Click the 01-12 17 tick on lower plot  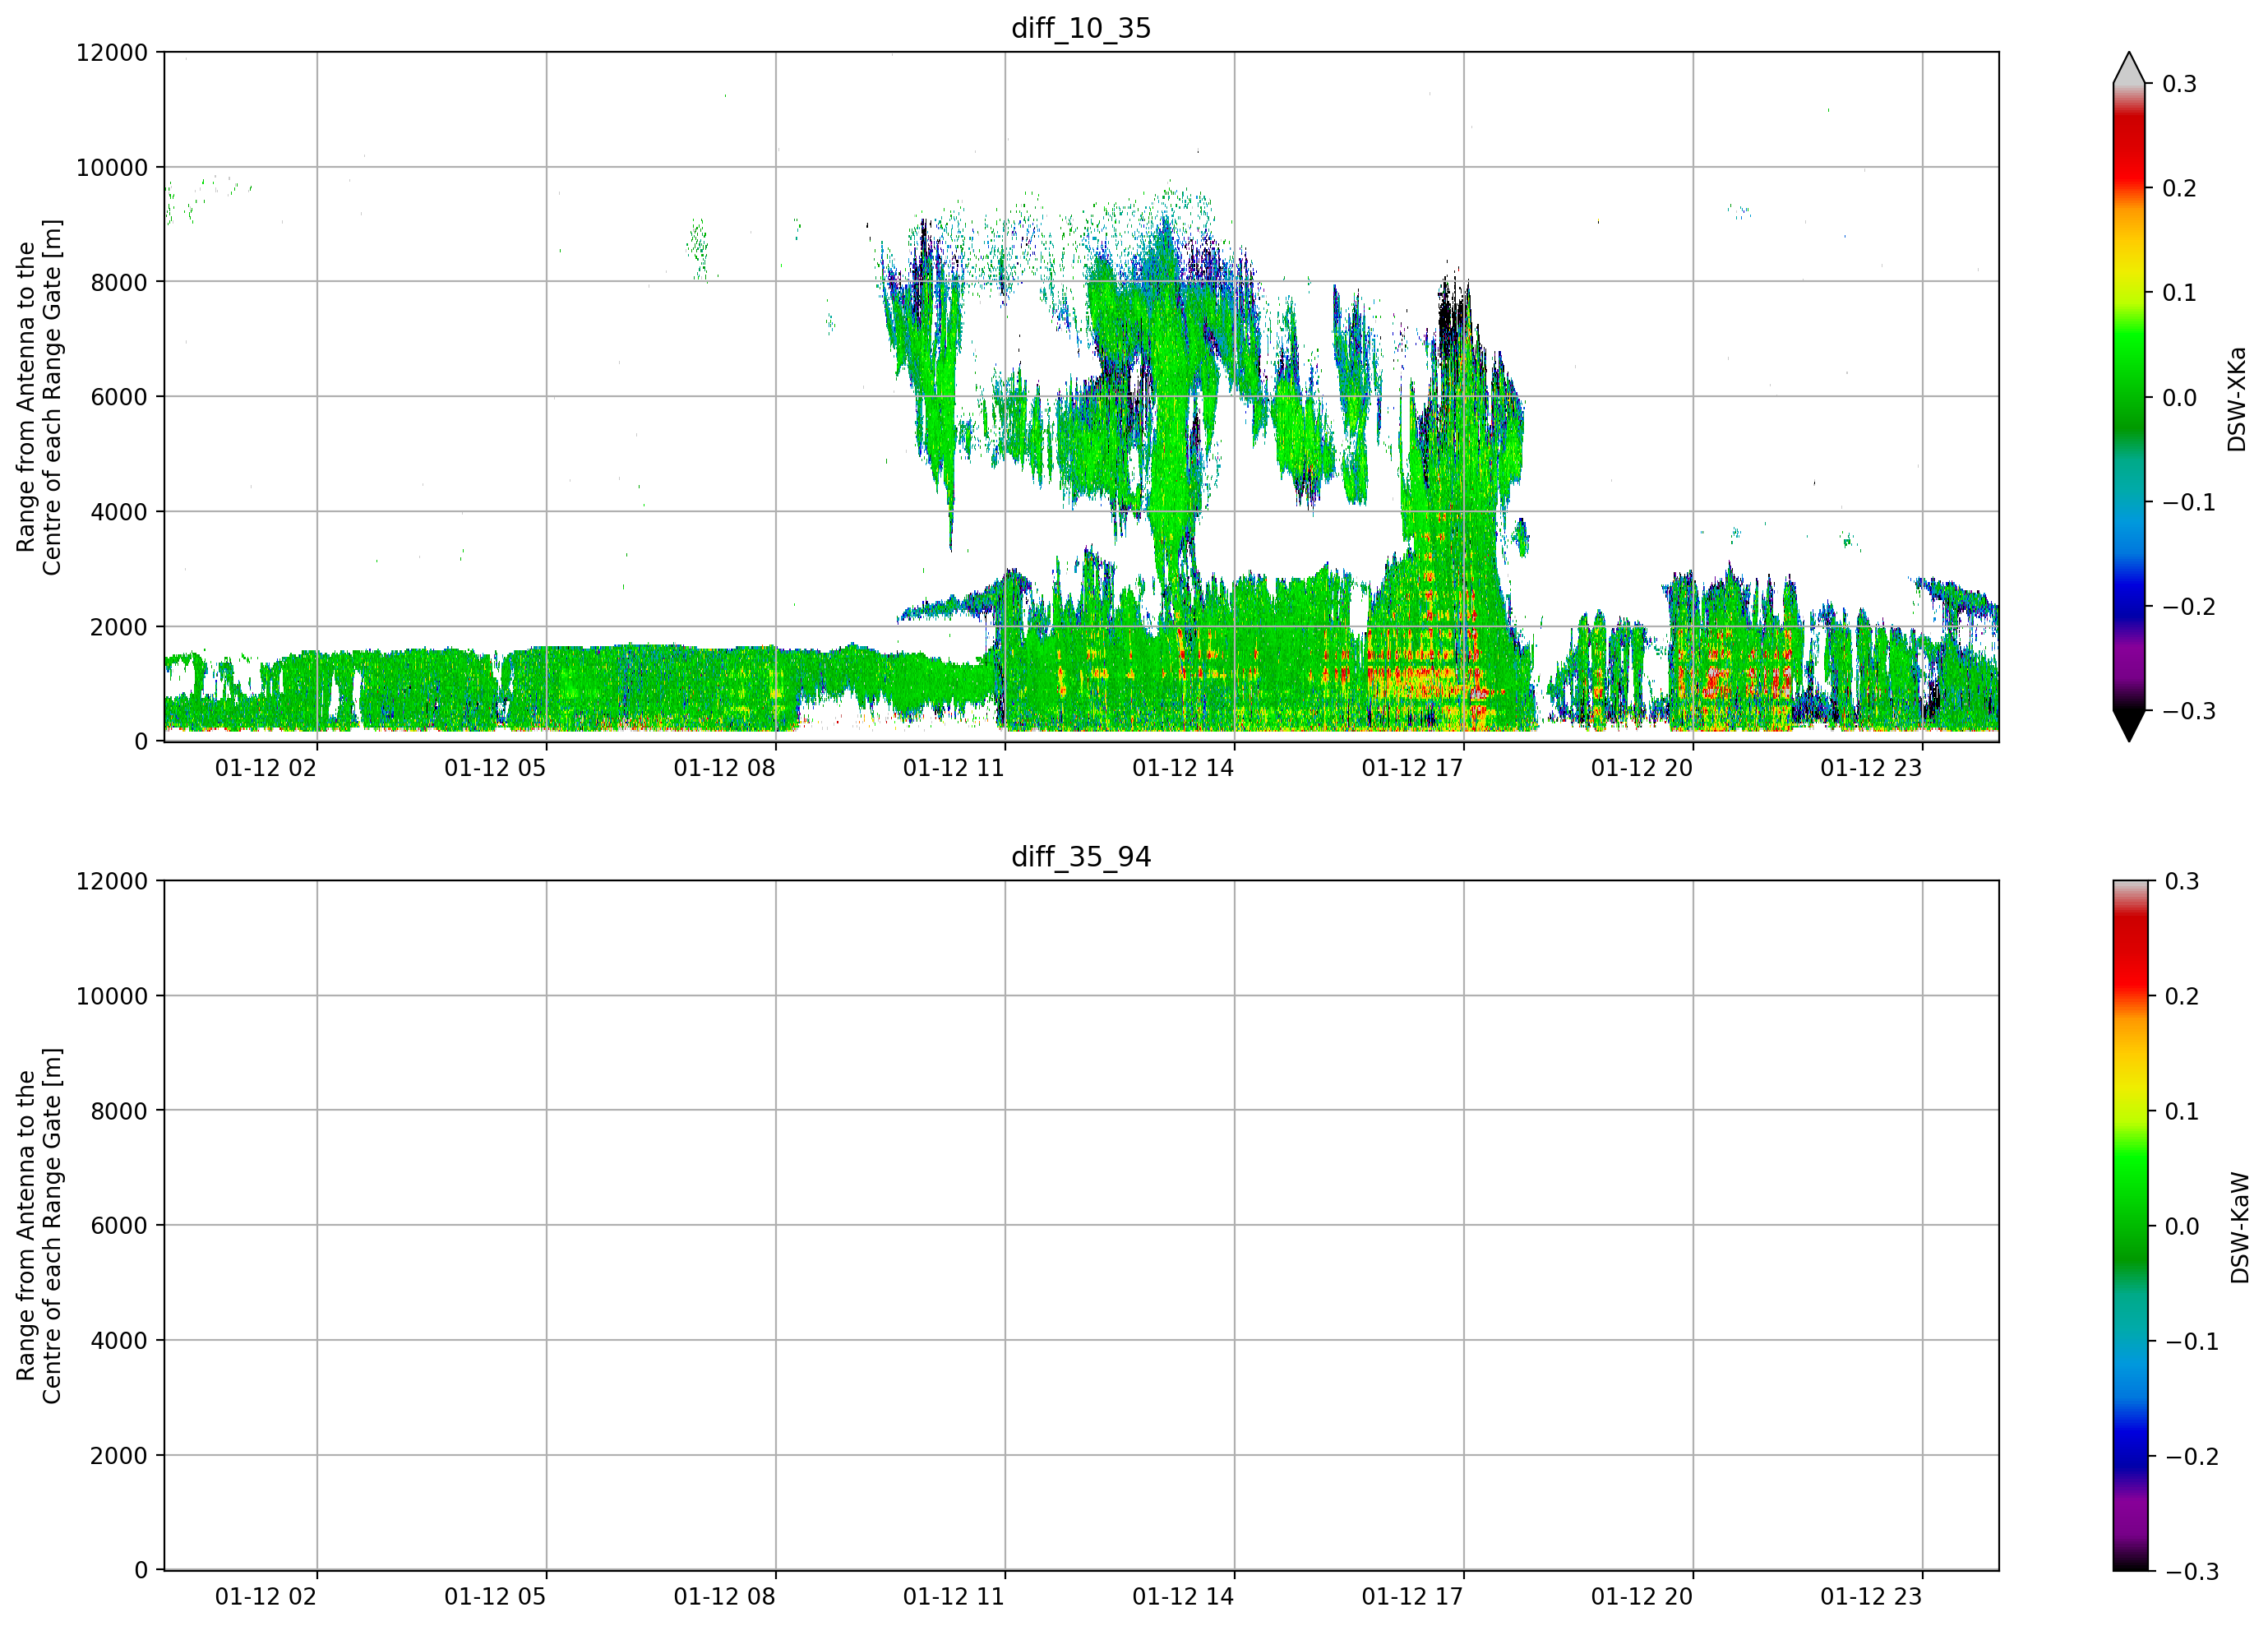[1412, 1596]
